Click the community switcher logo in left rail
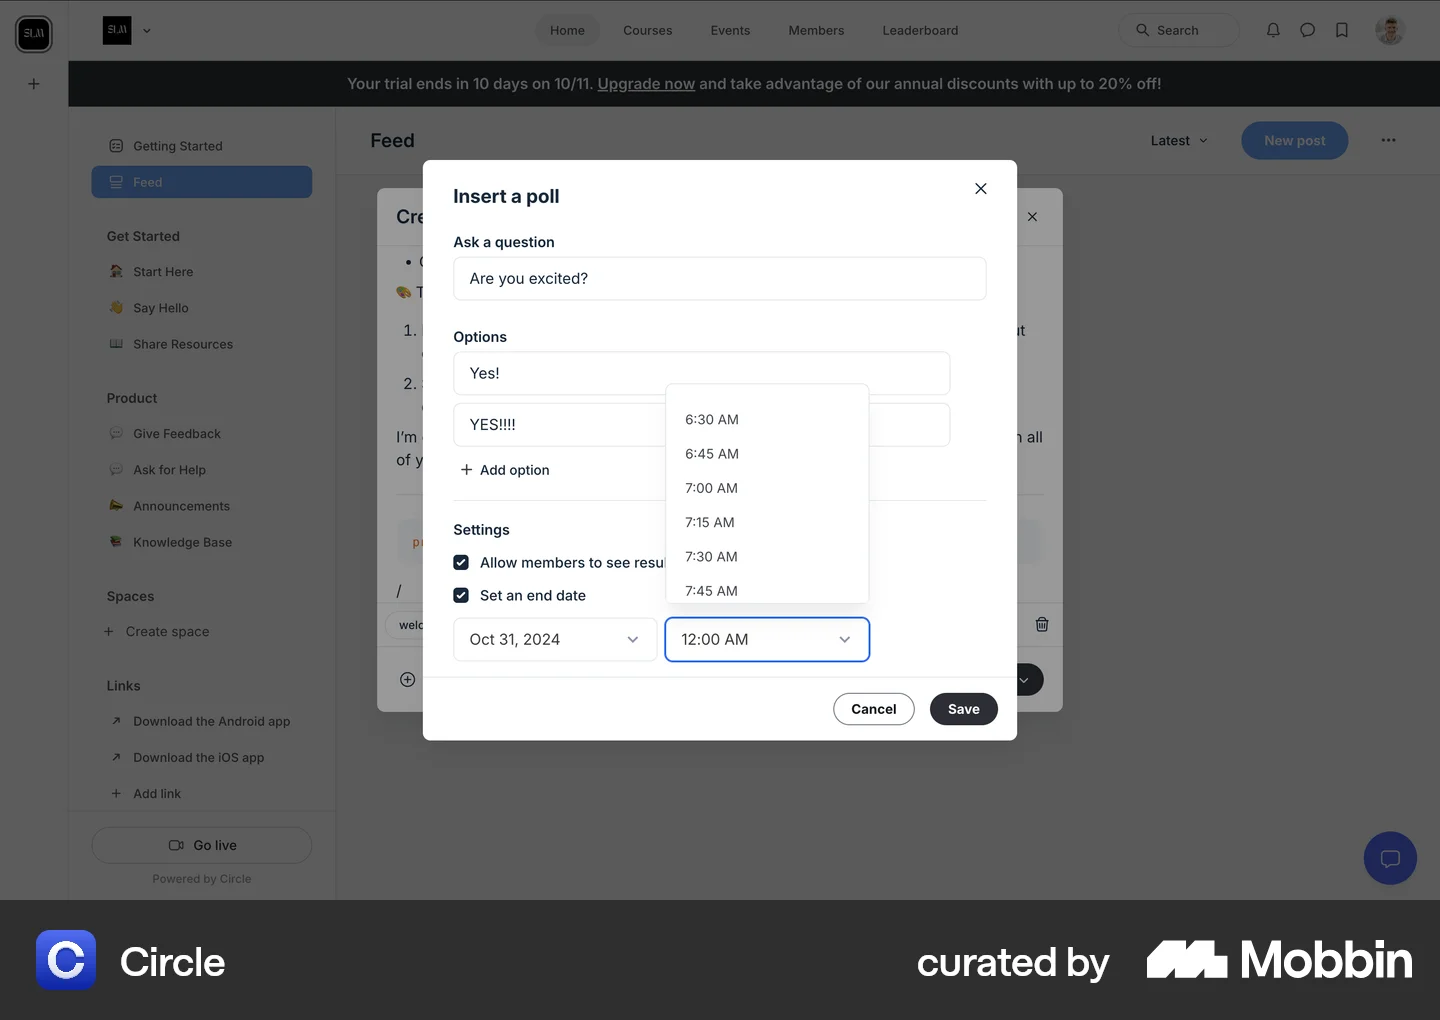1440x1020 pixels. (34, 33)
